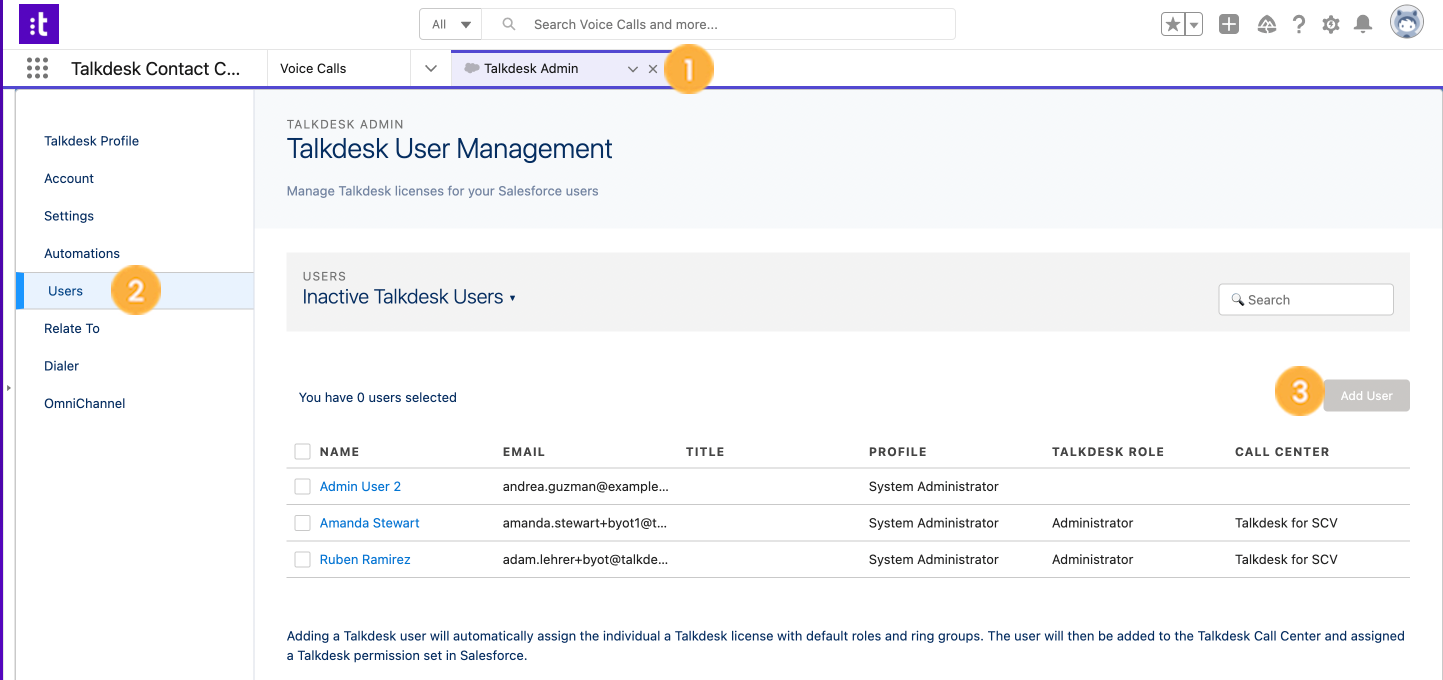Close the Talkdesk Admin tab

(653, 69)
